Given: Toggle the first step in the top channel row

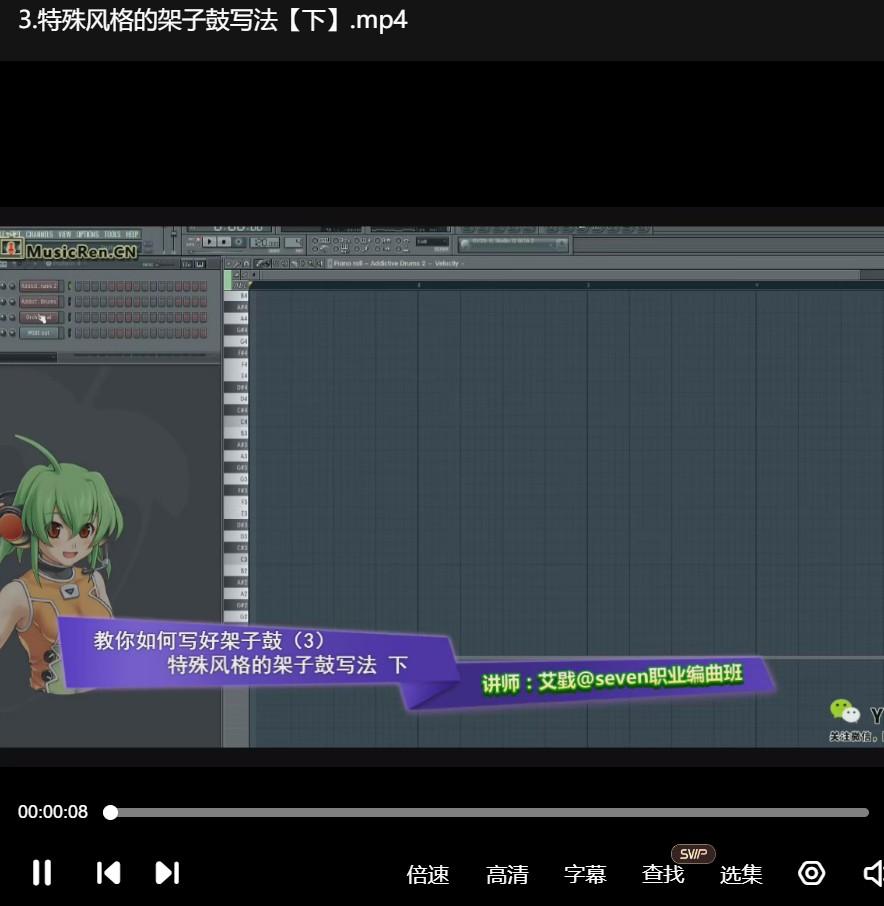Looking at the screenshot, I should pyautogui.click(x=78, y=285).
